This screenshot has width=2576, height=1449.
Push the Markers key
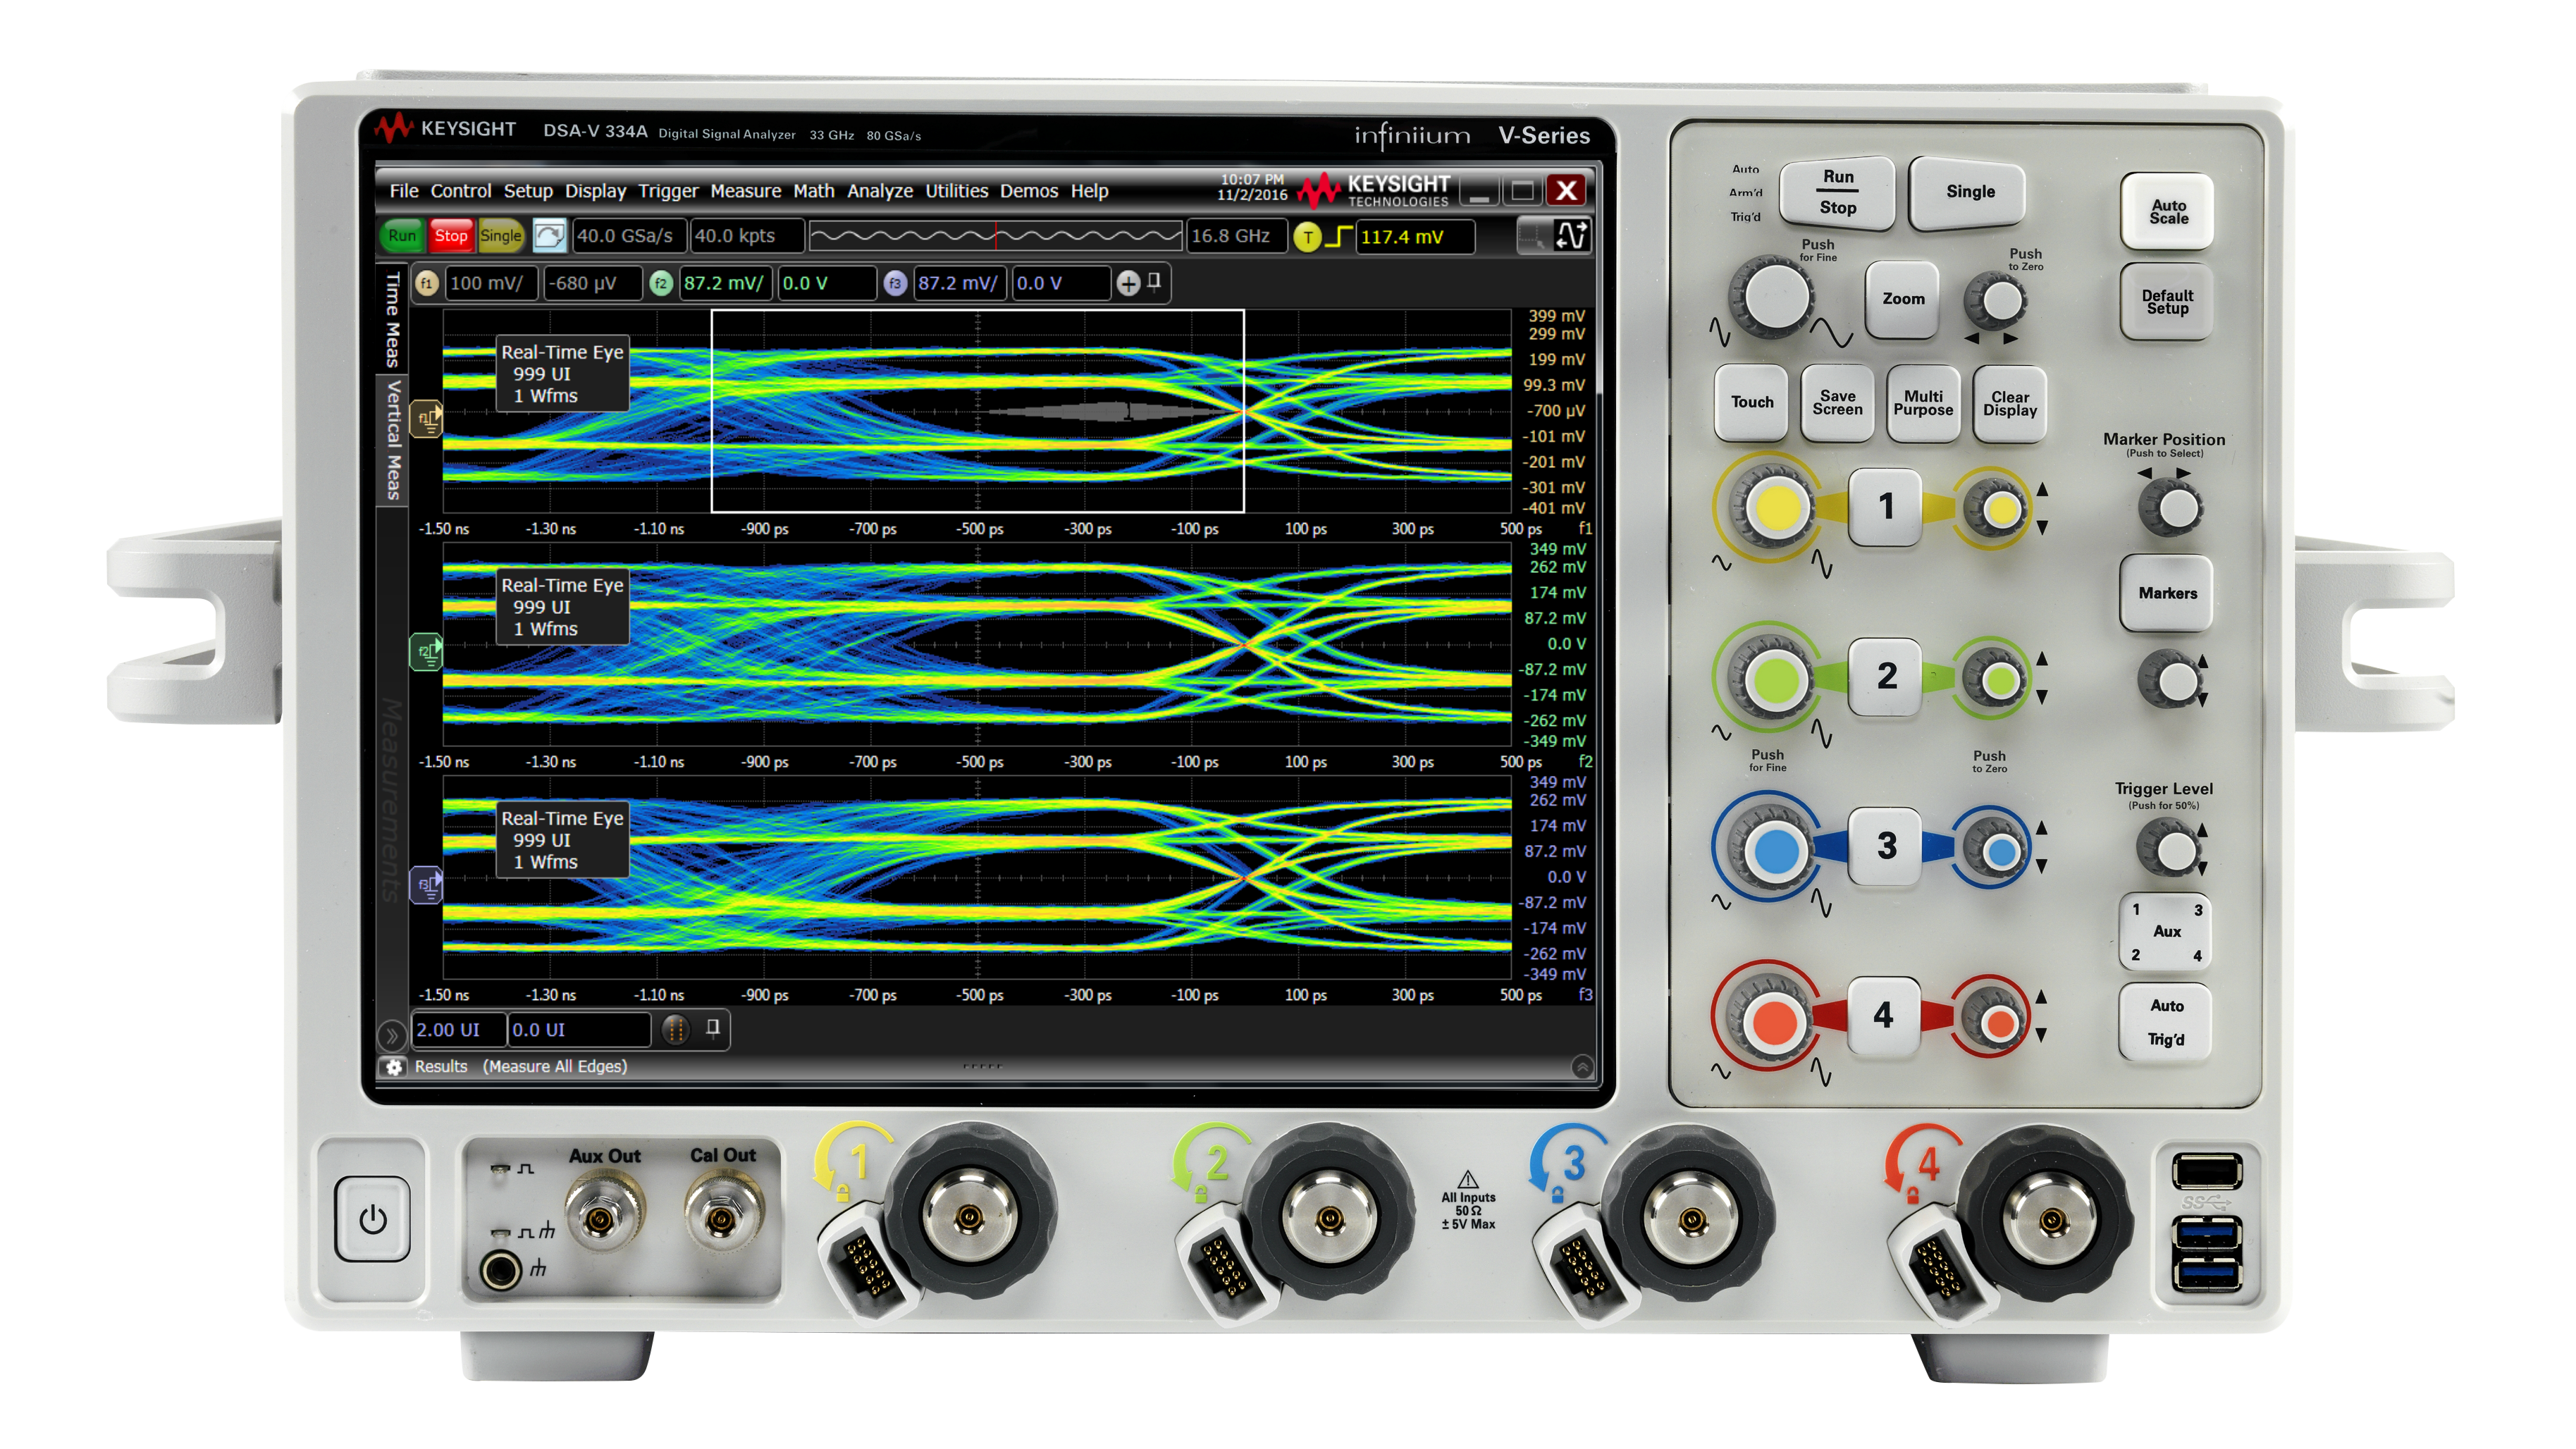2167,593
